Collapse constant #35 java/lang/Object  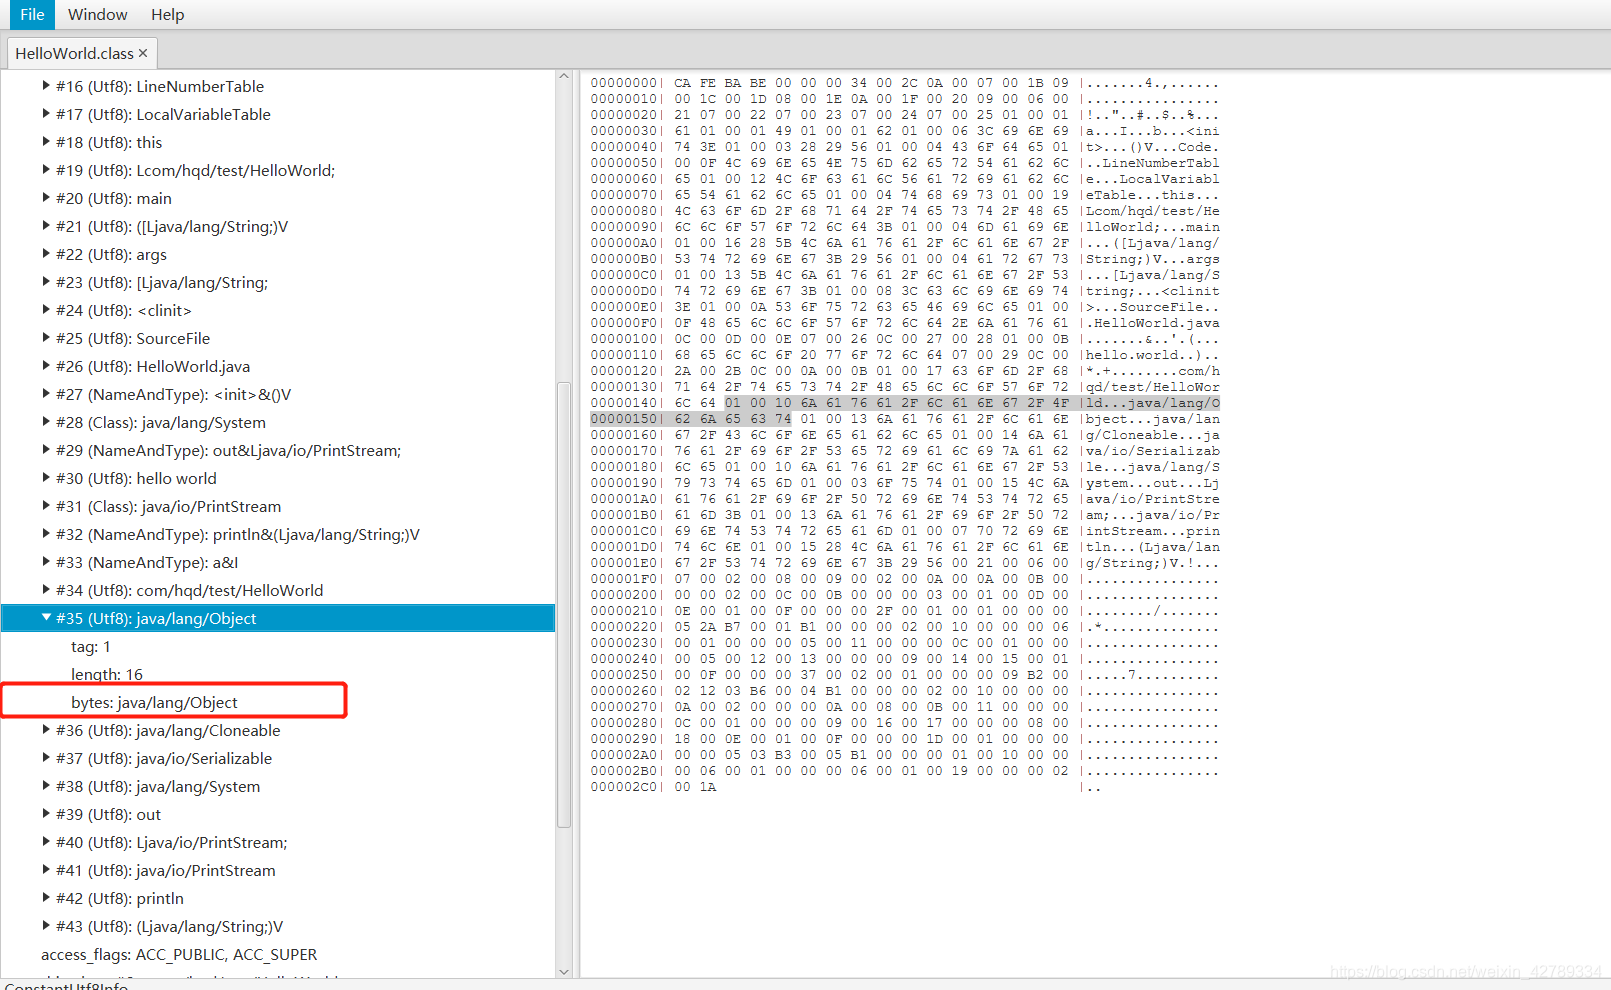[x=46, y=618]
